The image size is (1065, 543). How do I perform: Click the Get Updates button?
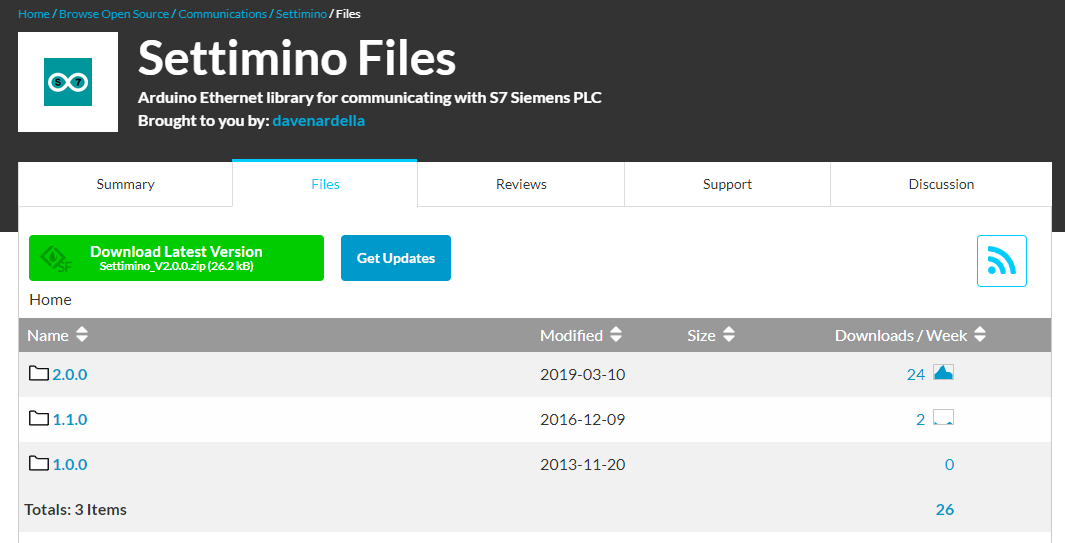pyautogui.click(x=396, y=258)
